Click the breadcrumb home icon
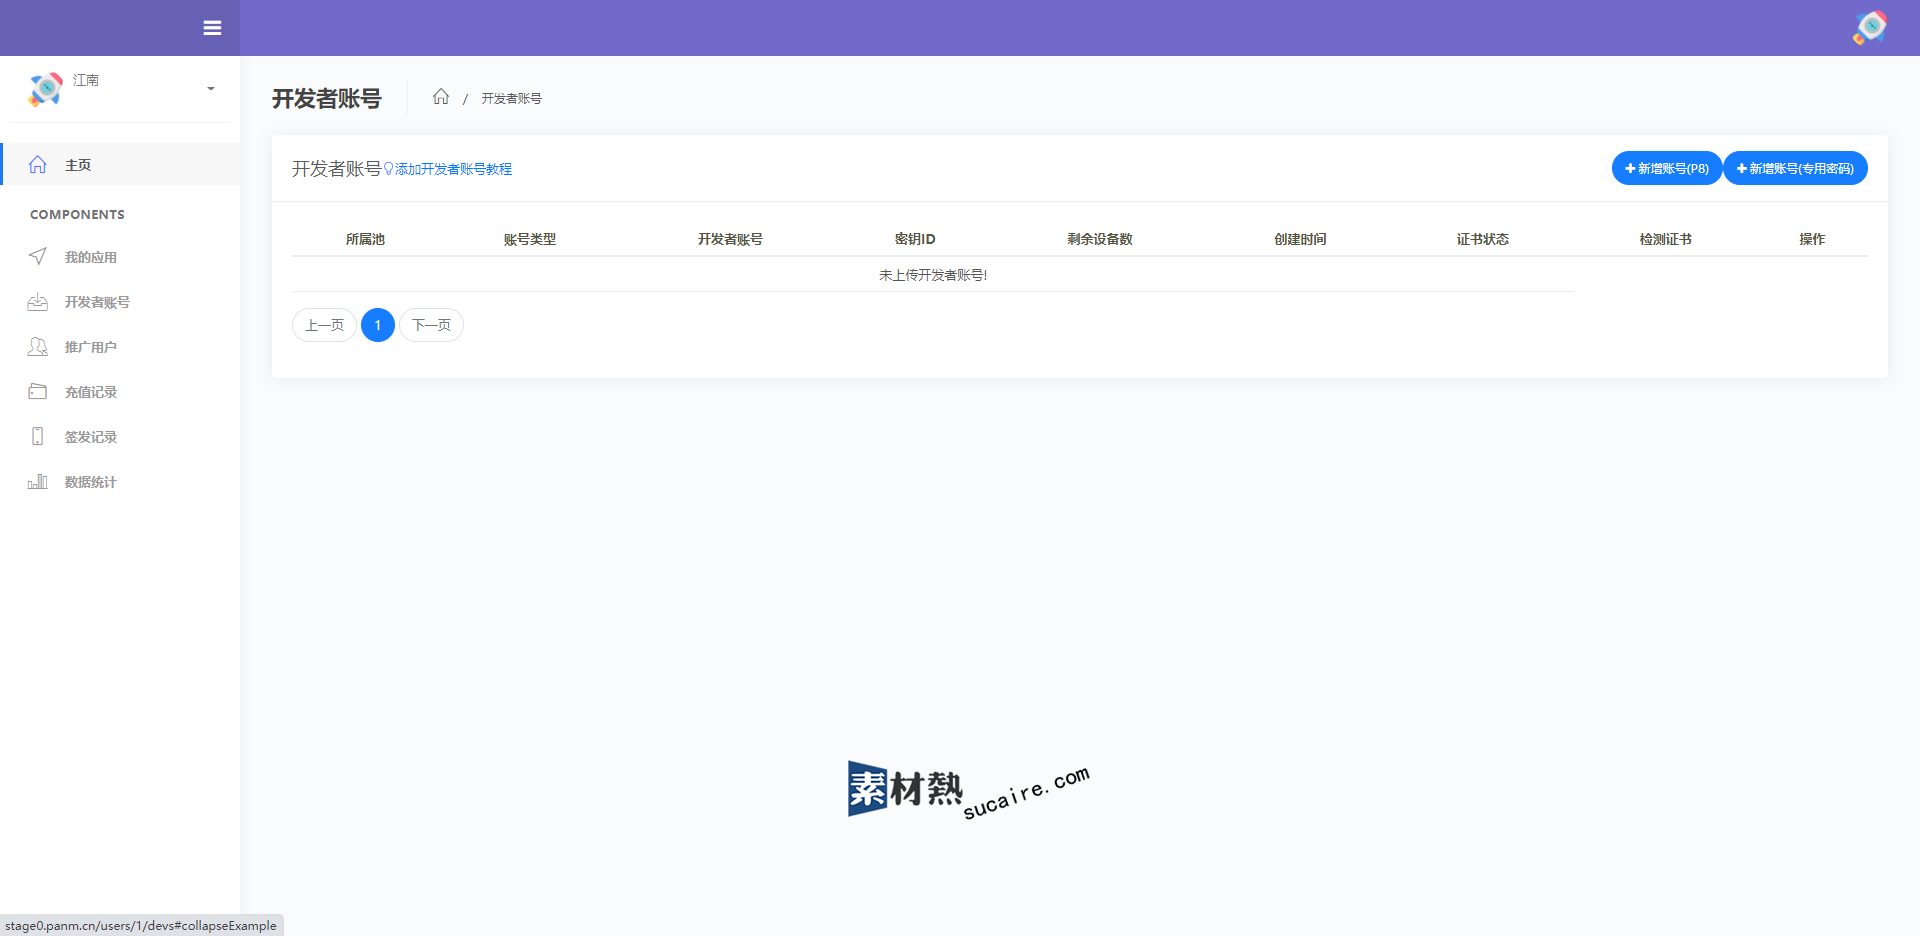1920x936 pixels. [x=441, y=97]
